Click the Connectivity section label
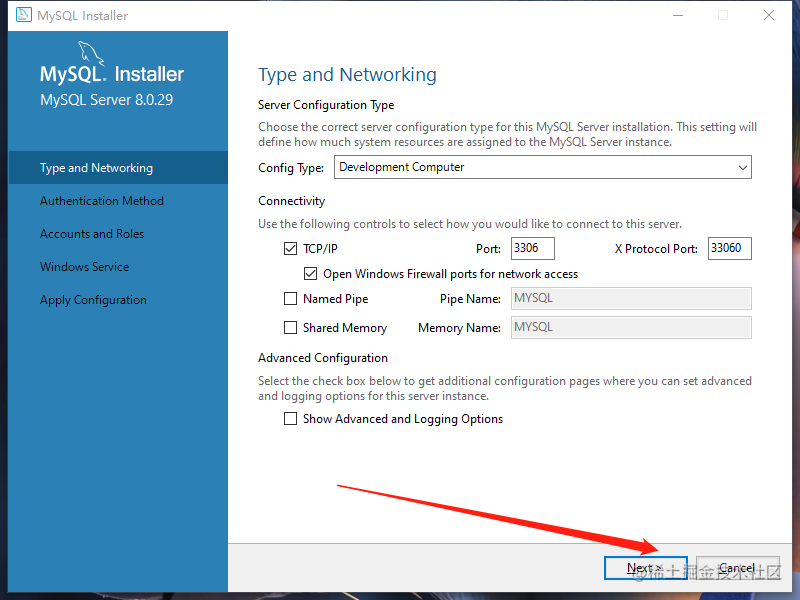800x600 pixels. coord(291,201)
